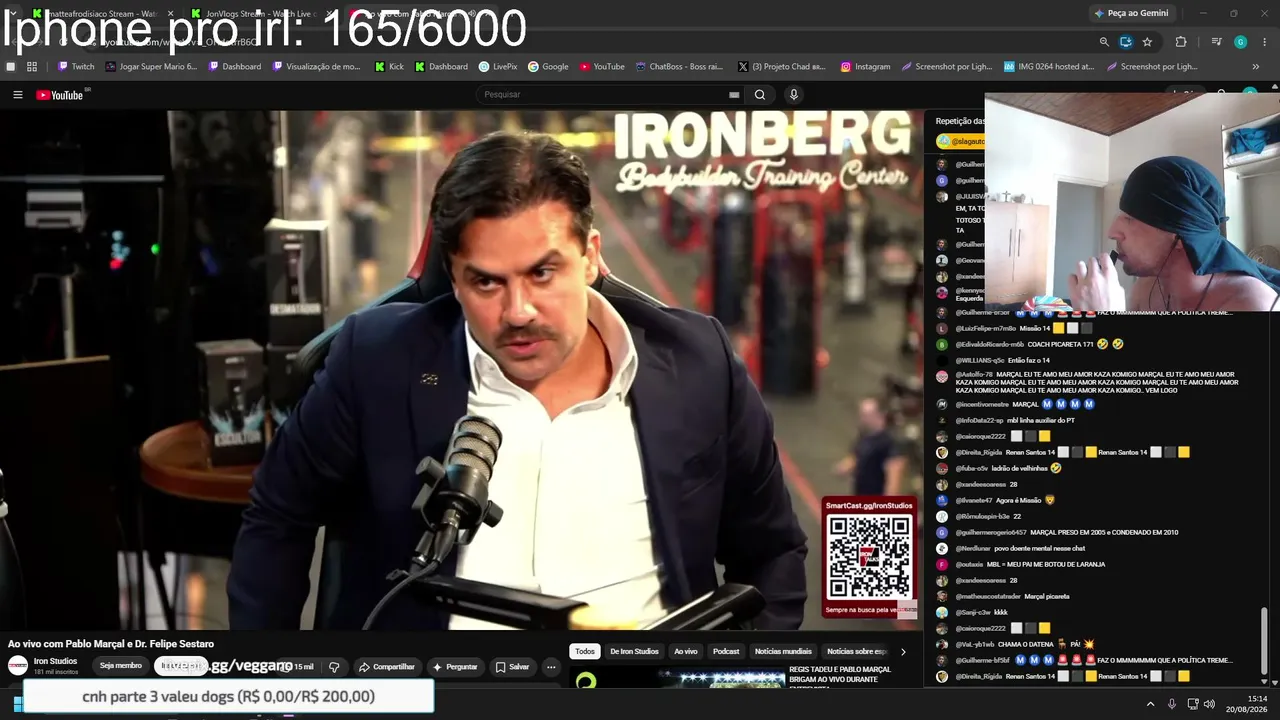Image resolution: width=1280 pixels, height=720 pixels.
Task: Select the Podcast filter chip
Action: (726, 652)
